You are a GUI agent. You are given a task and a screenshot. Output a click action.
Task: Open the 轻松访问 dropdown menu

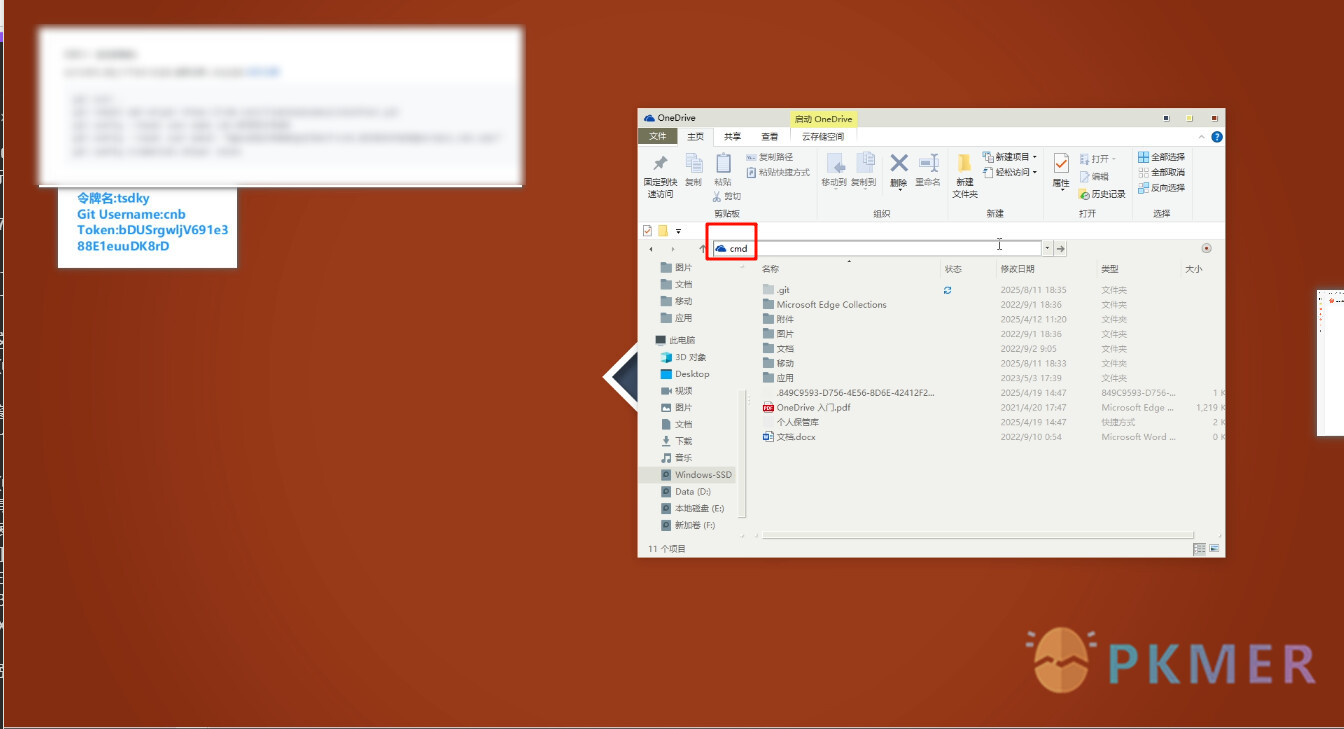[x=1036, y=172]
